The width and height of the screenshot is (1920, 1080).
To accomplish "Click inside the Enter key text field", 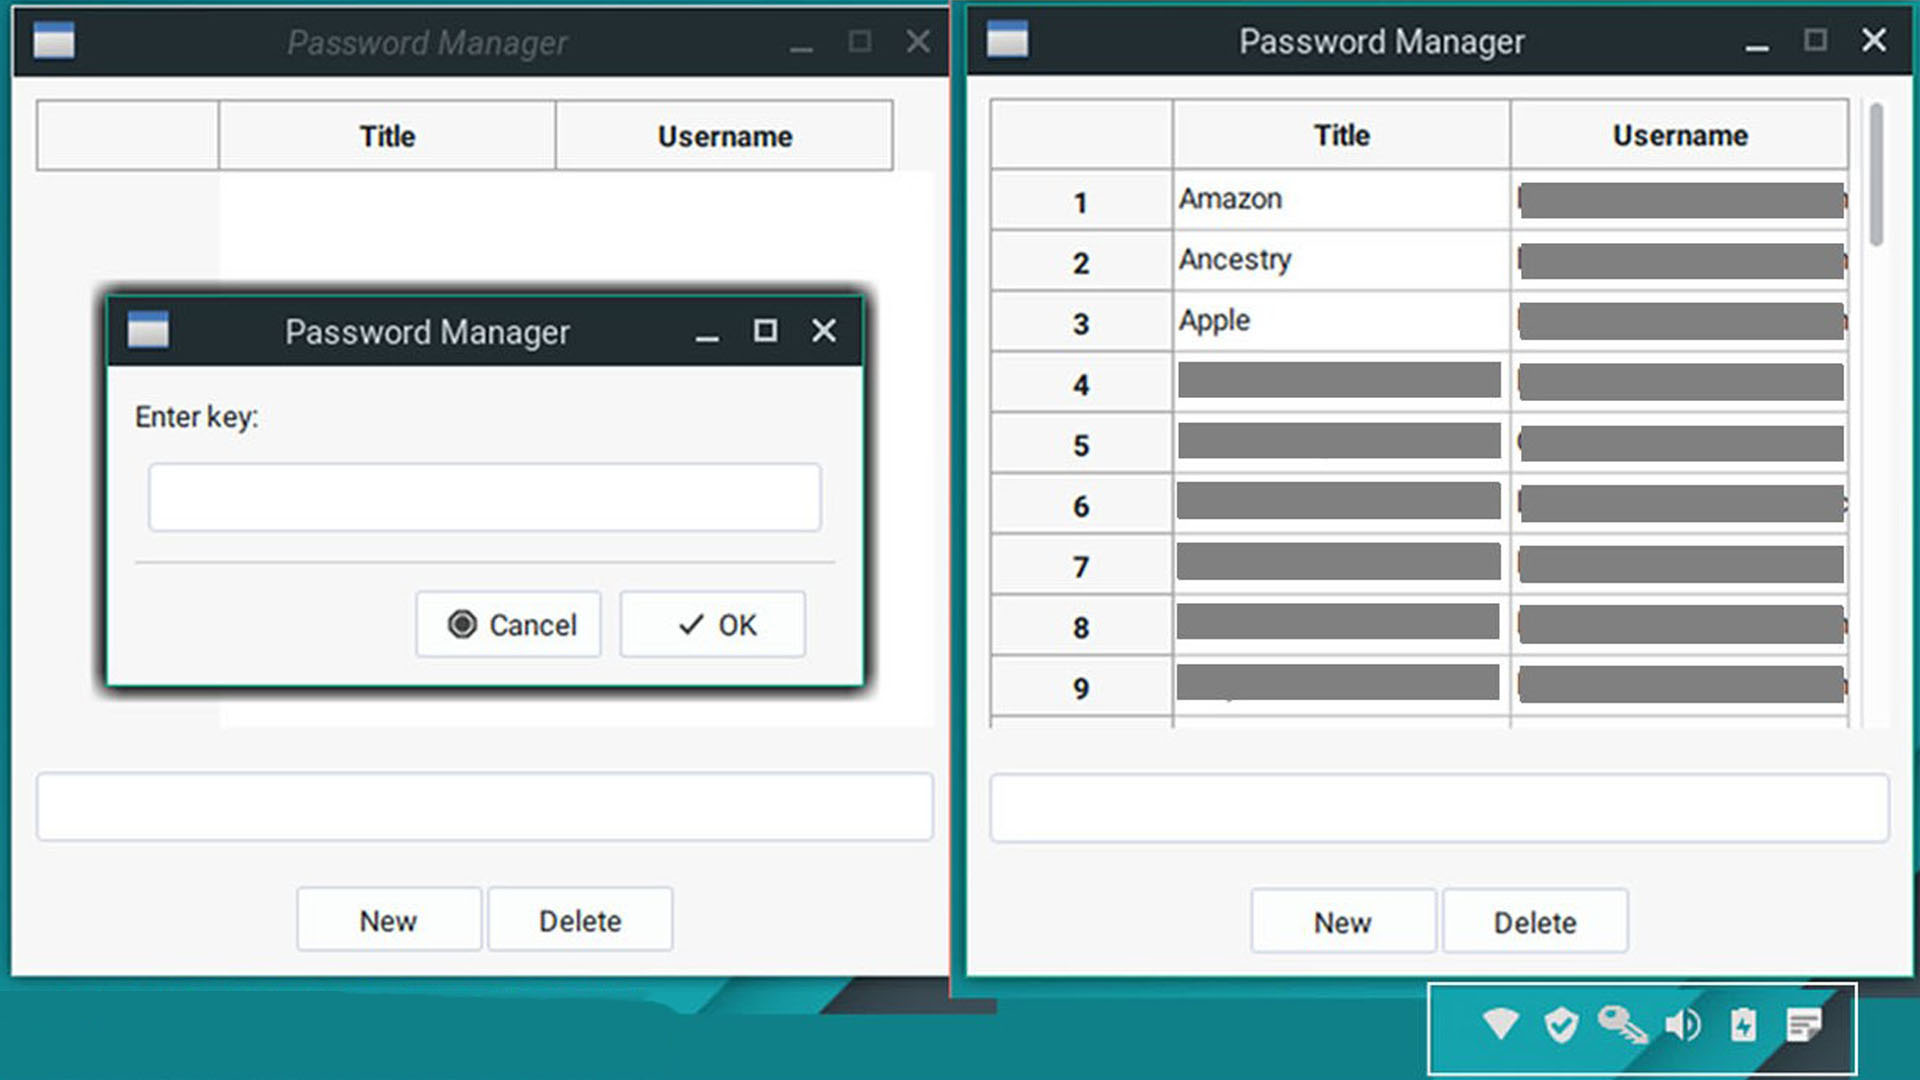I will click(x=485, y=497).
